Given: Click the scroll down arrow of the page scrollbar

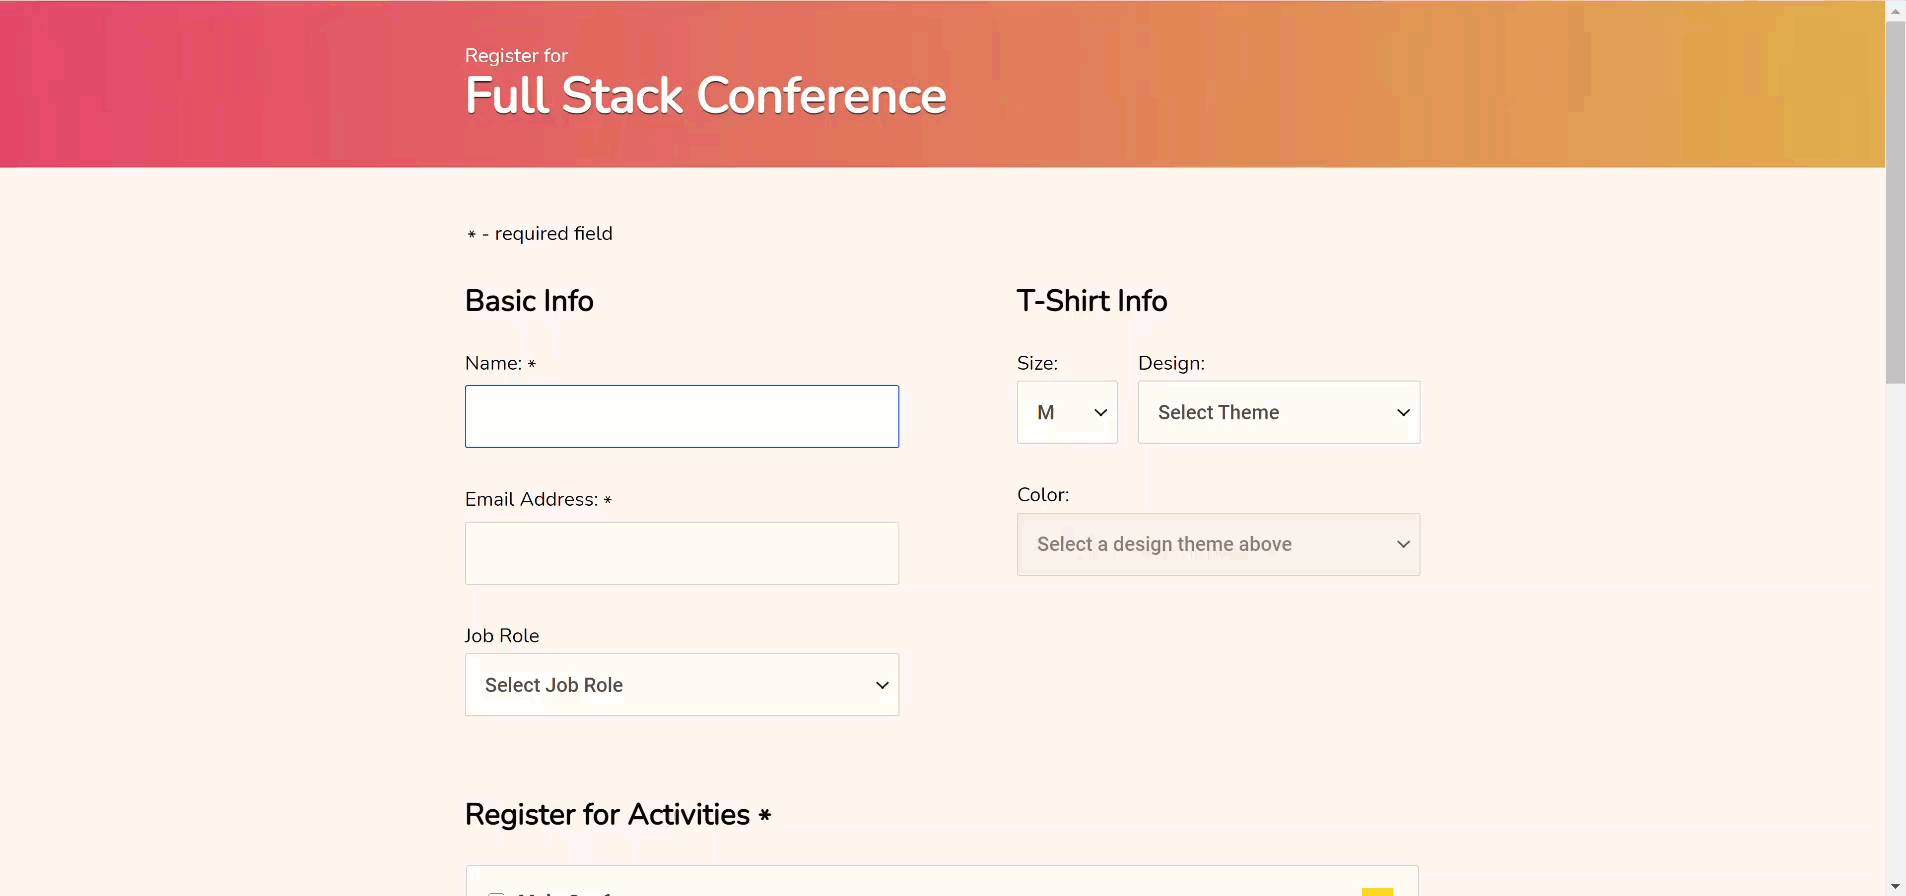Looking at the screenshot, I should (x=1895, y=886).
